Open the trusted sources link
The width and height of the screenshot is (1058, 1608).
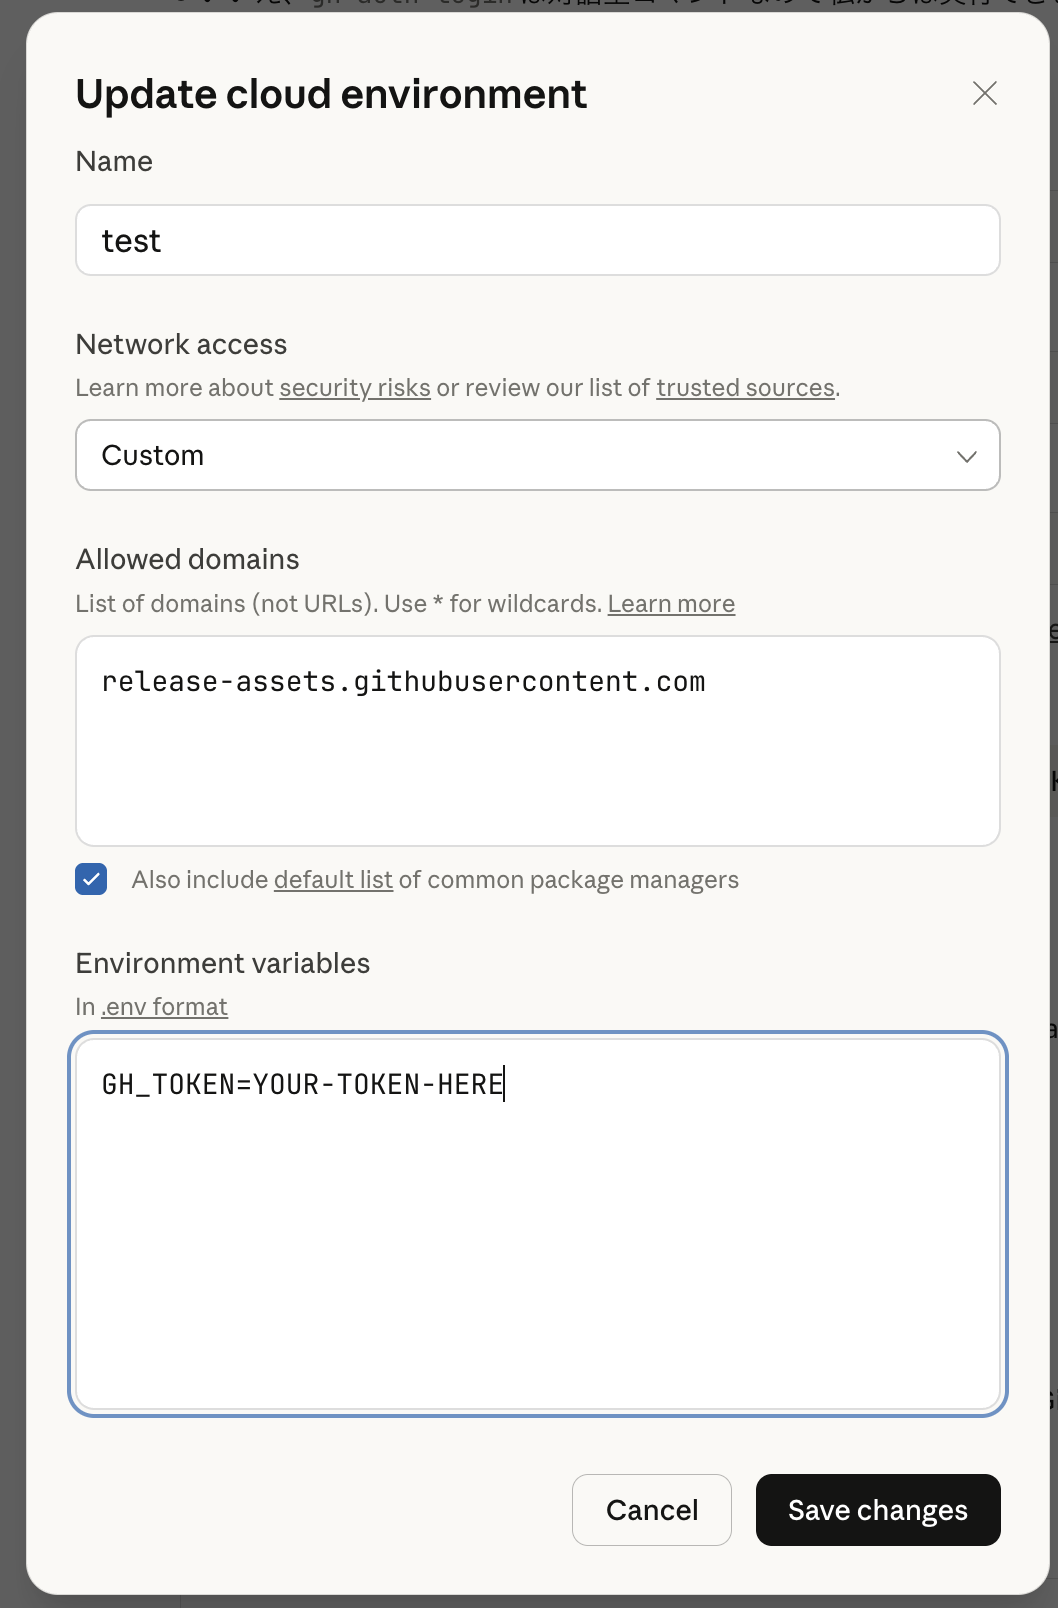click(x=746, y=388)
